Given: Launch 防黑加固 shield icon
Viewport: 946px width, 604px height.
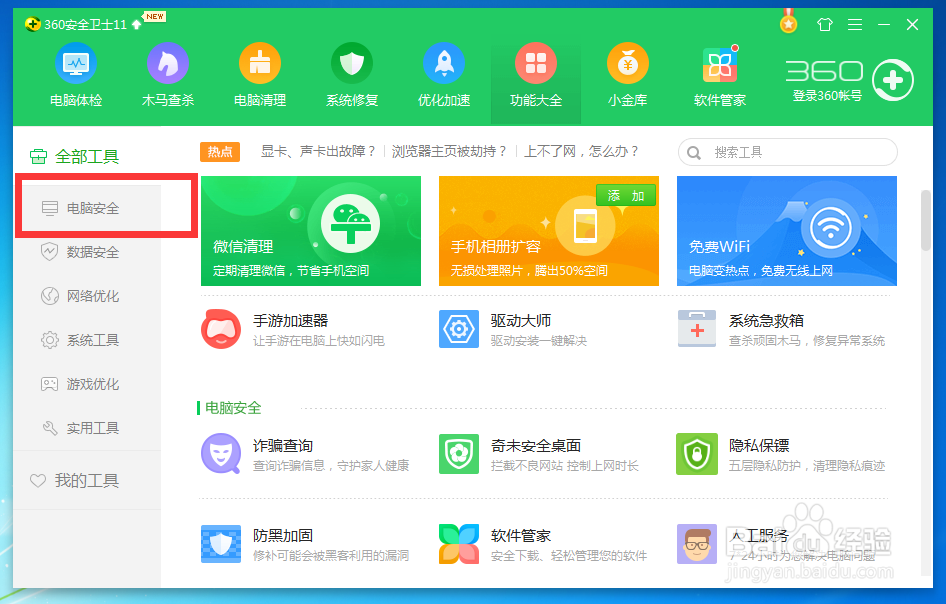Looking at the screenshot, I should coord(221,544).
